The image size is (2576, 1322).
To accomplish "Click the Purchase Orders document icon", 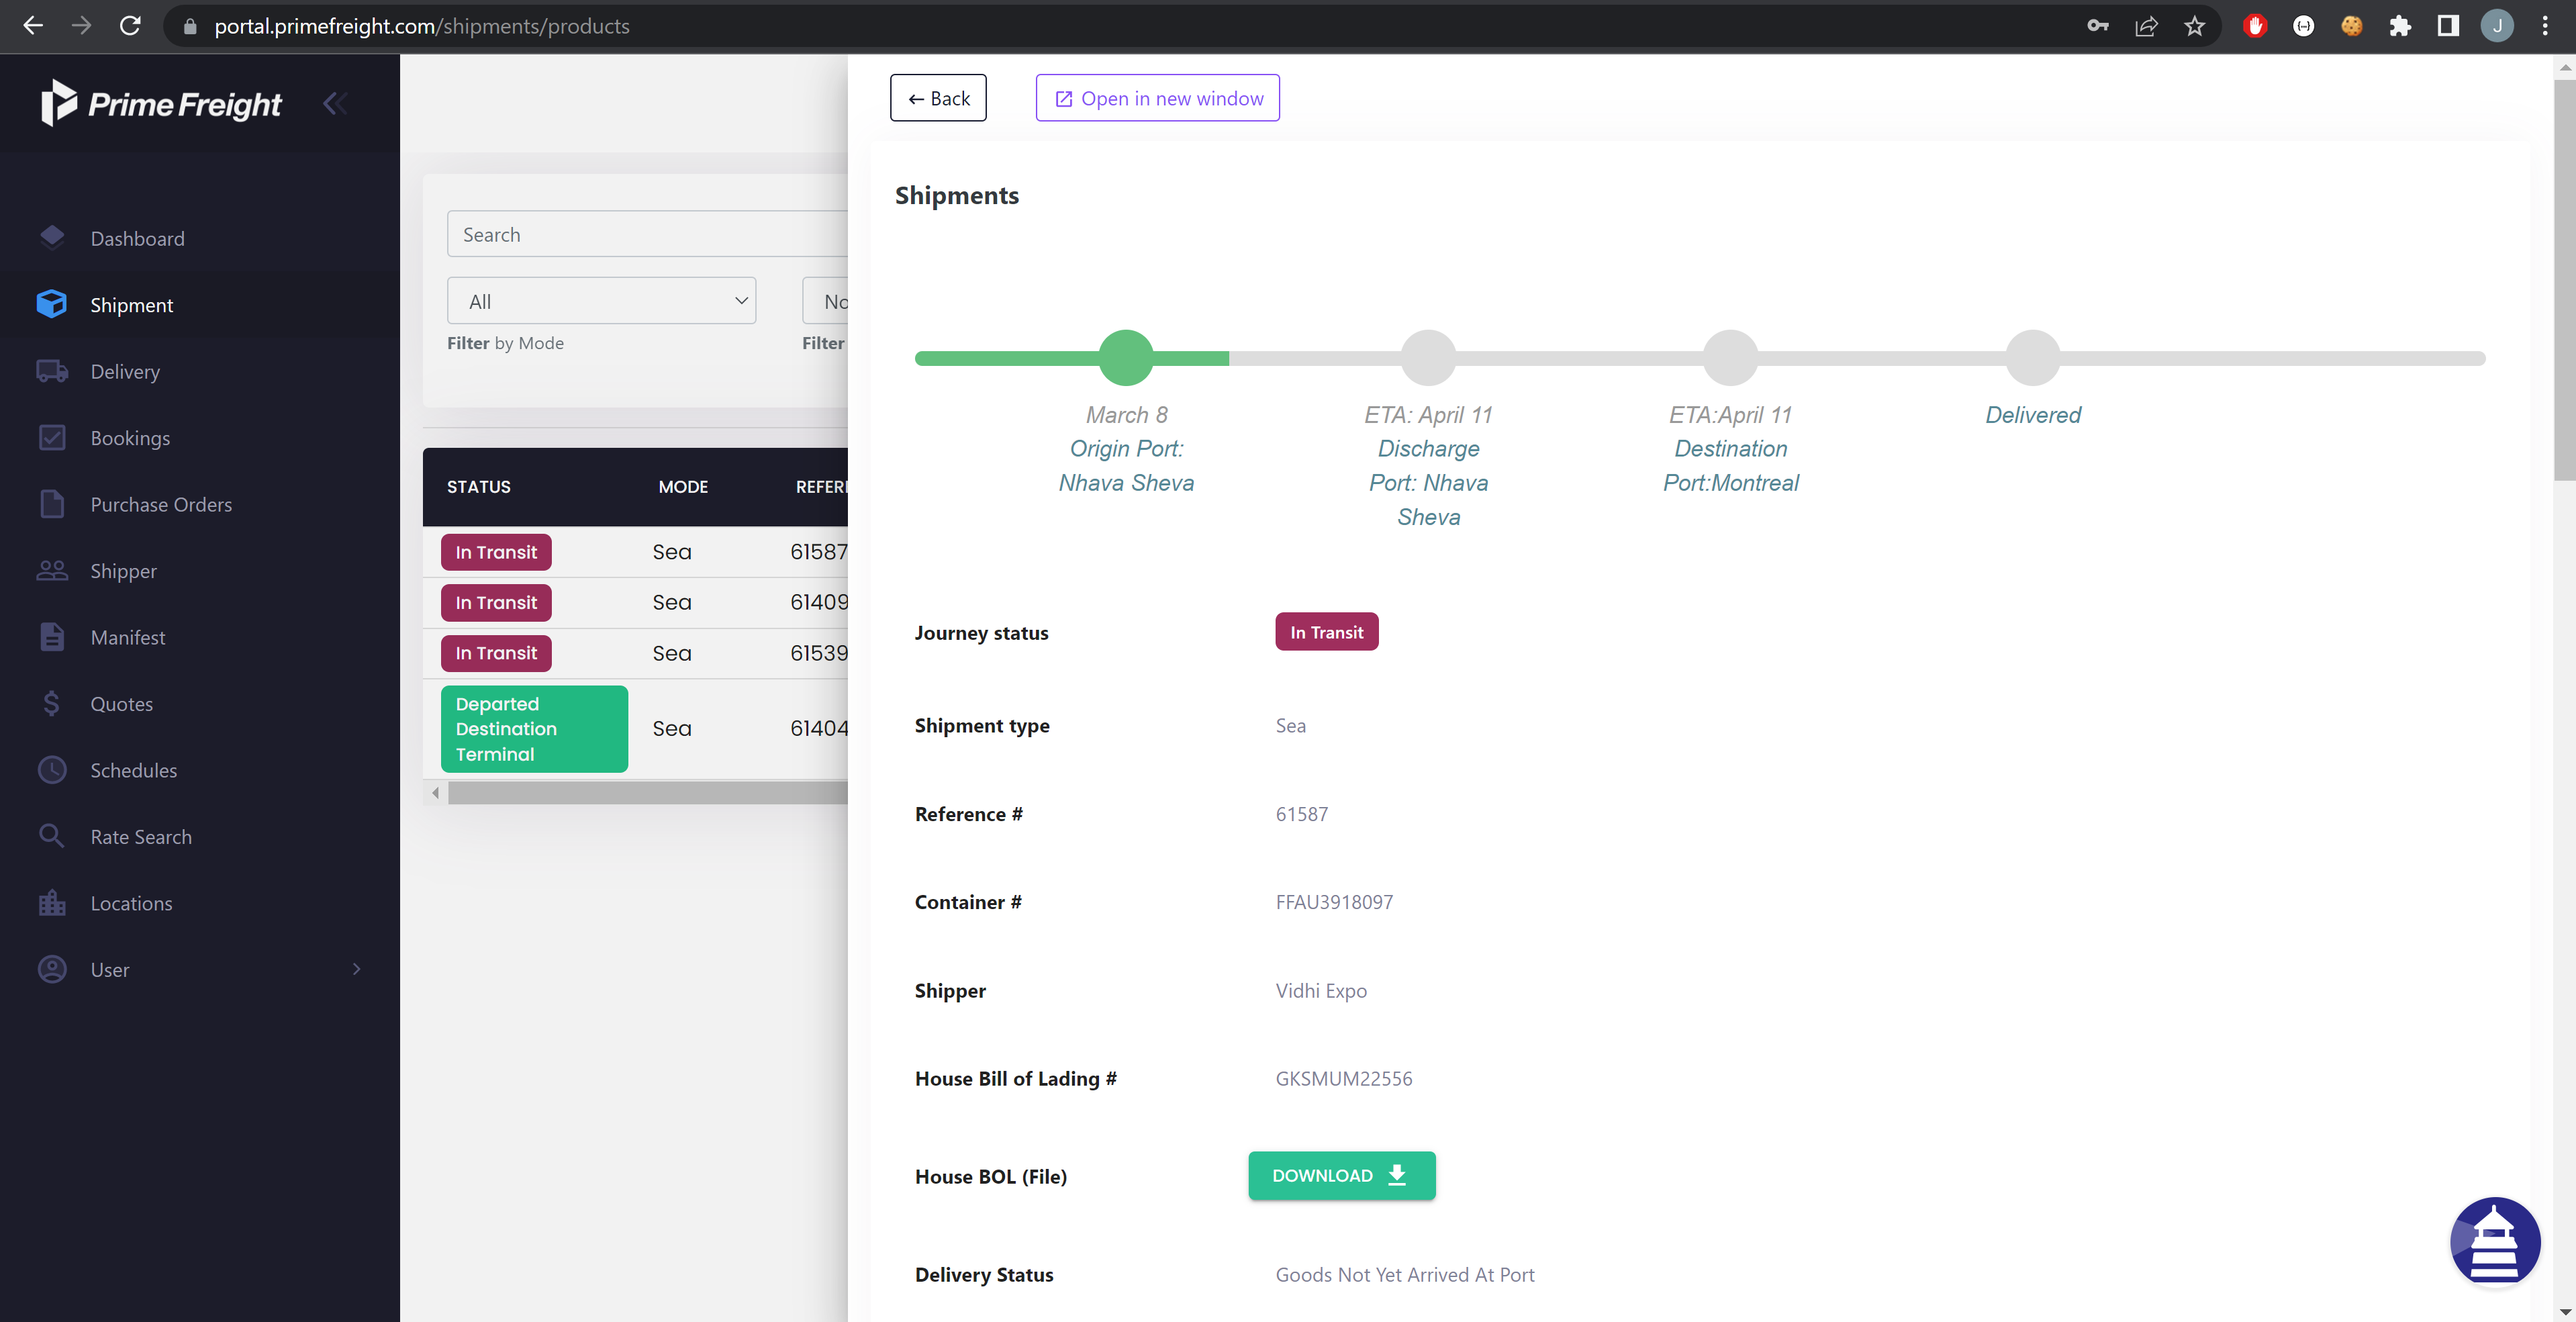I will pos(52,504).
